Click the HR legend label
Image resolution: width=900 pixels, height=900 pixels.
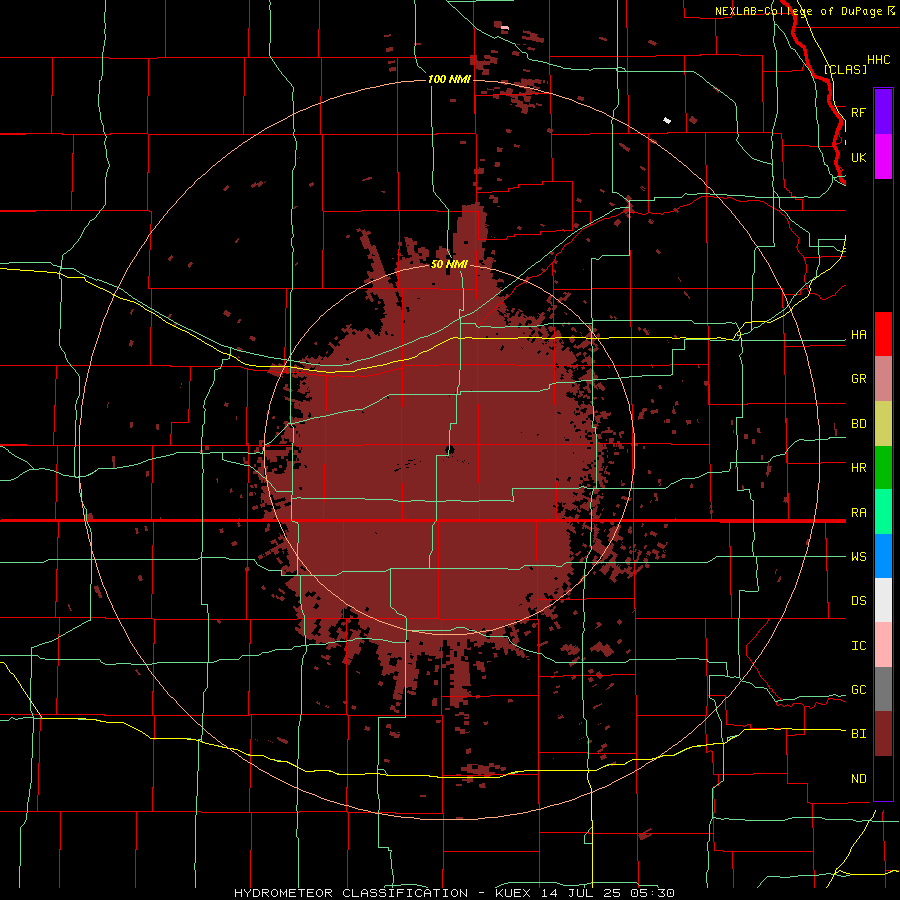click(859, 468)
